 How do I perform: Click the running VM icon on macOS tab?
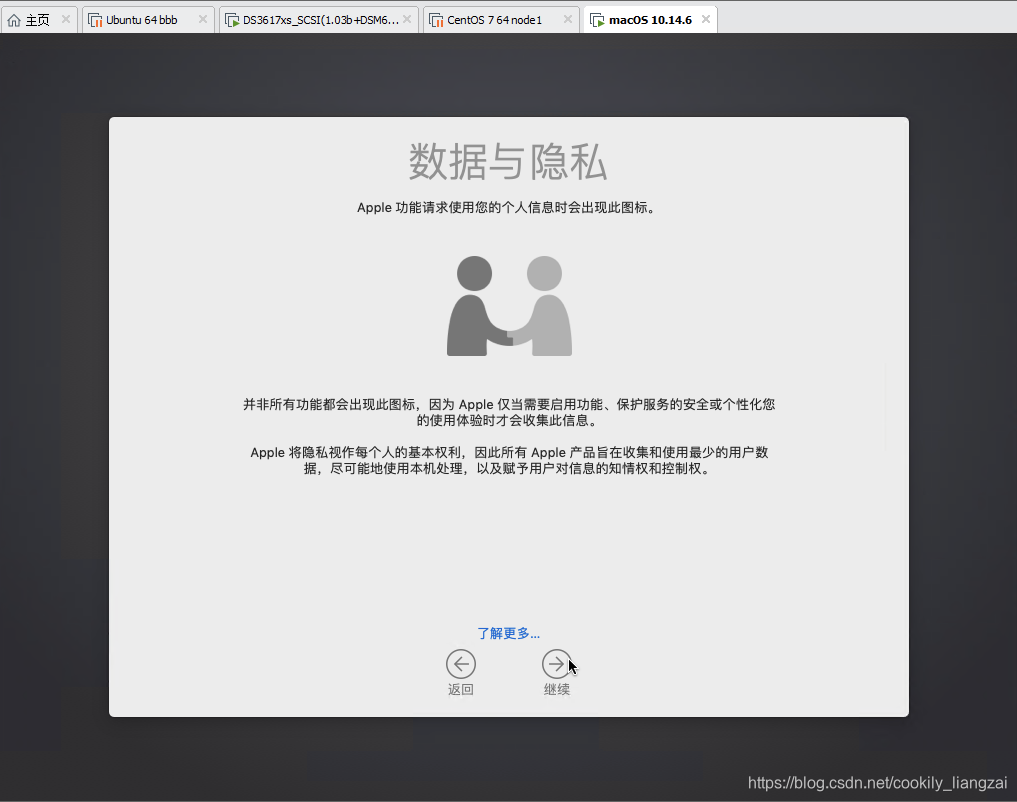[597, 21]
